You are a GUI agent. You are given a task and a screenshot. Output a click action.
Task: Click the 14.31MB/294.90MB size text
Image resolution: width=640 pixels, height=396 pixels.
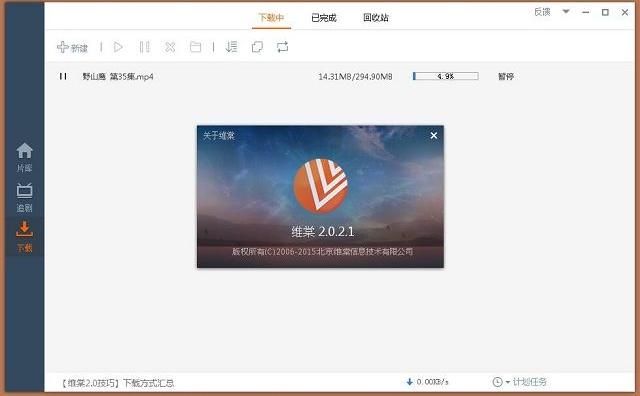pyautogui.click(x=355, y=76)
